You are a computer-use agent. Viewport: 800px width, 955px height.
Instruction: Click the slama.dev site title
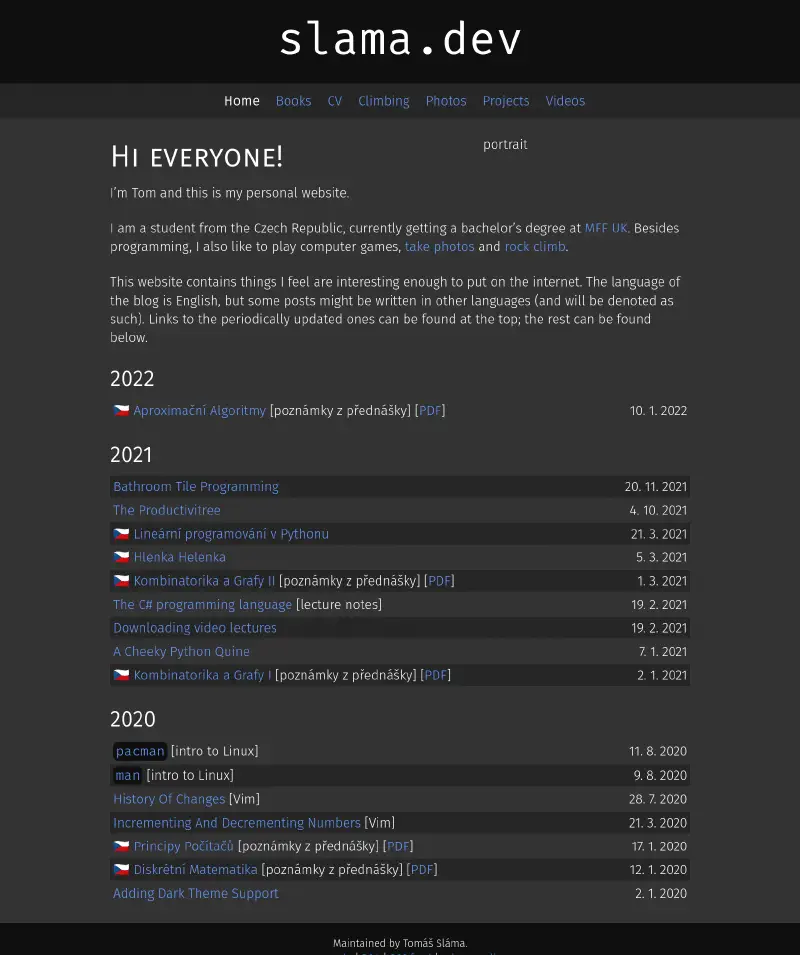(400, 40)
